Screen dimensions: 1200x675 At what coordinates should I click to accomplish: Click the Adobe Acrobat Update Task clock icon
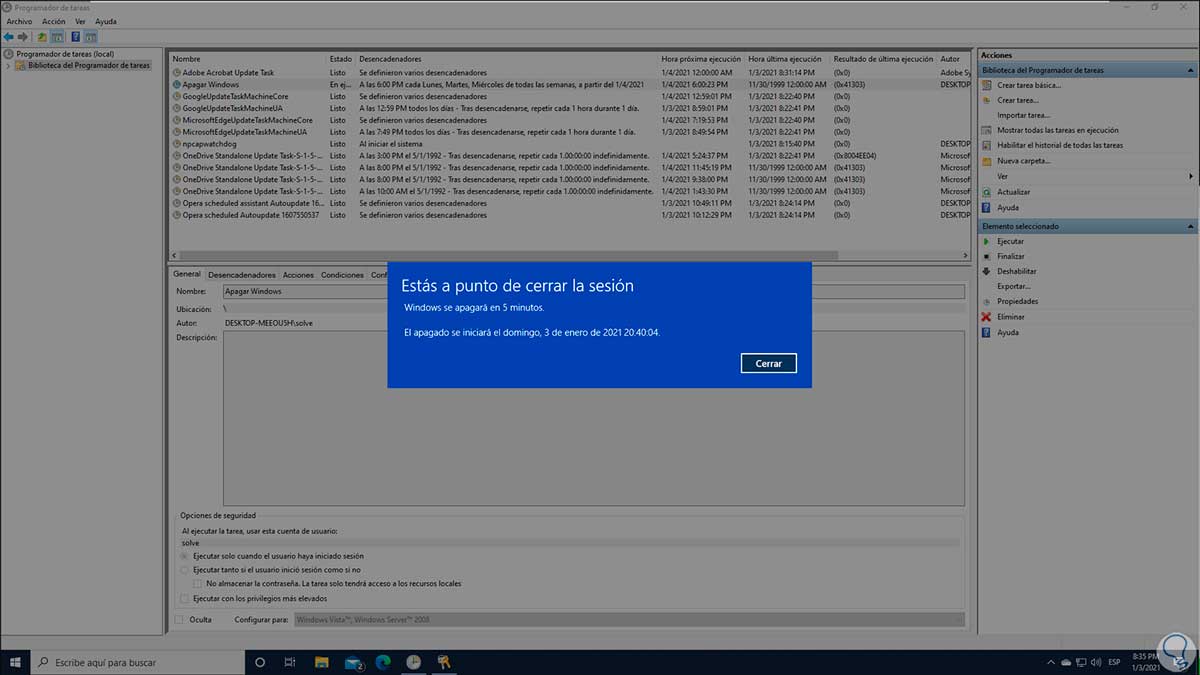[176, 73]
